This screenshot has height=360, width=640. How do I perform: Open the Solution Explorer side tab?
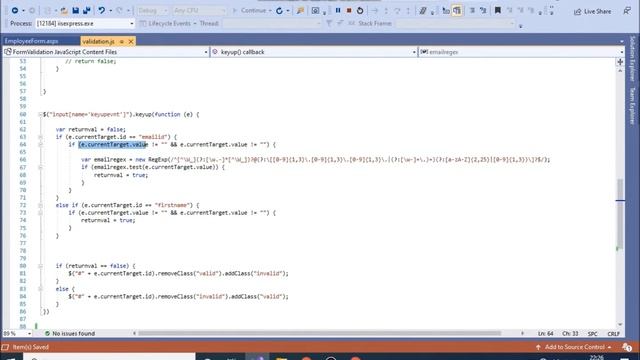633,59
